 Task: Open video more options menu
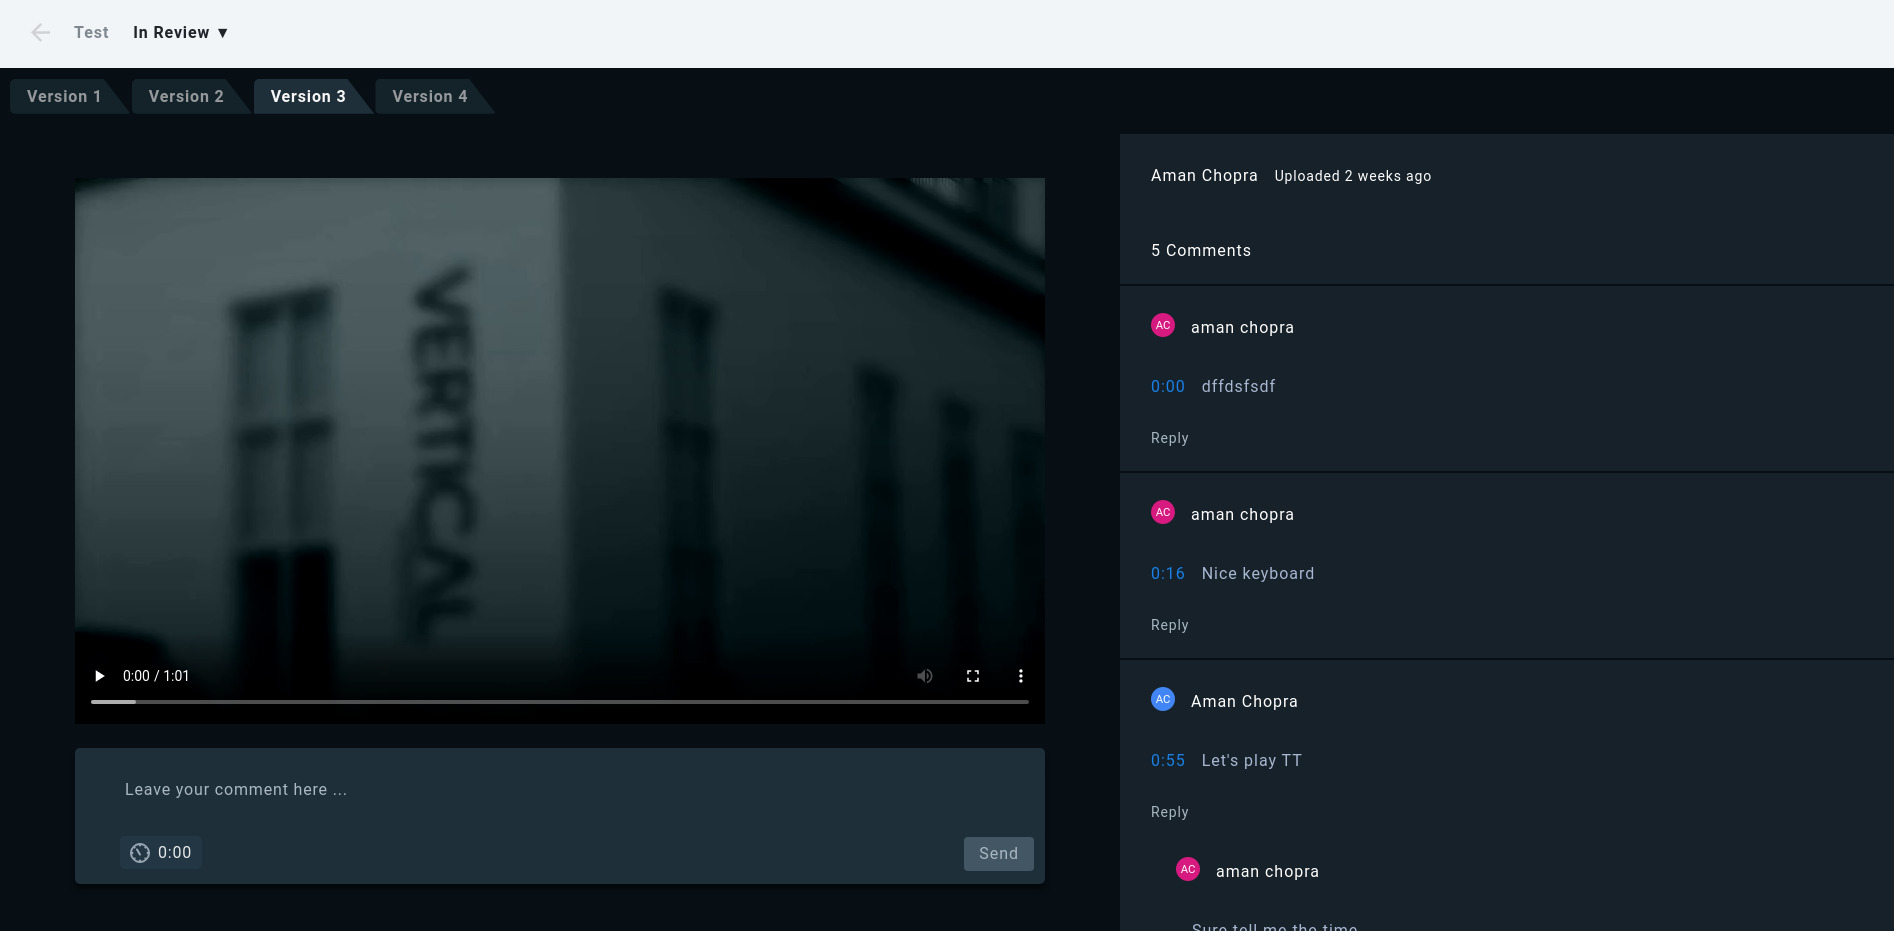(1020, 676)
